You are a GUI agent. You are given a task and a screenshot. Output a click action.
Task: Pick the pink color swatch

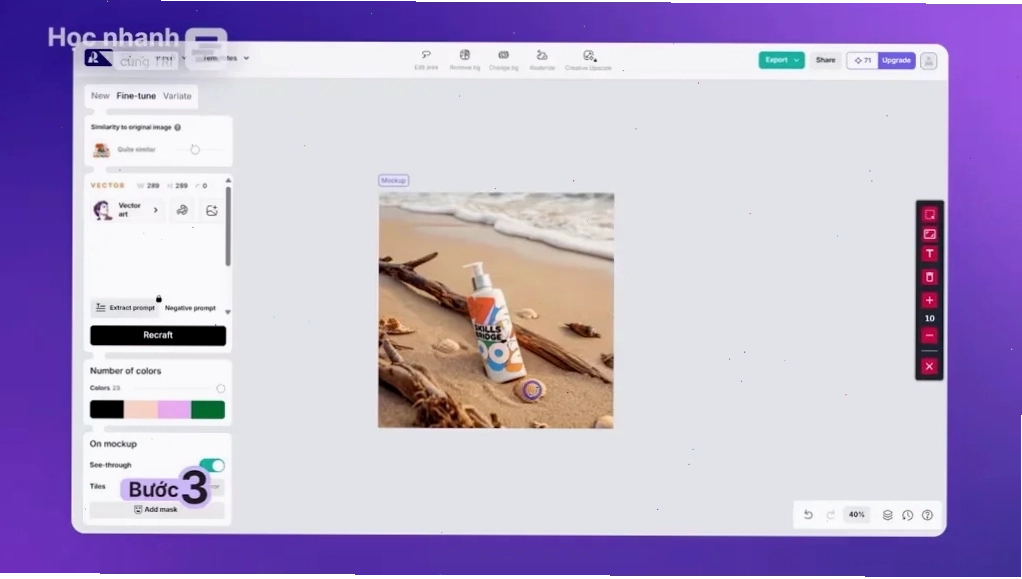pos(174,409)
